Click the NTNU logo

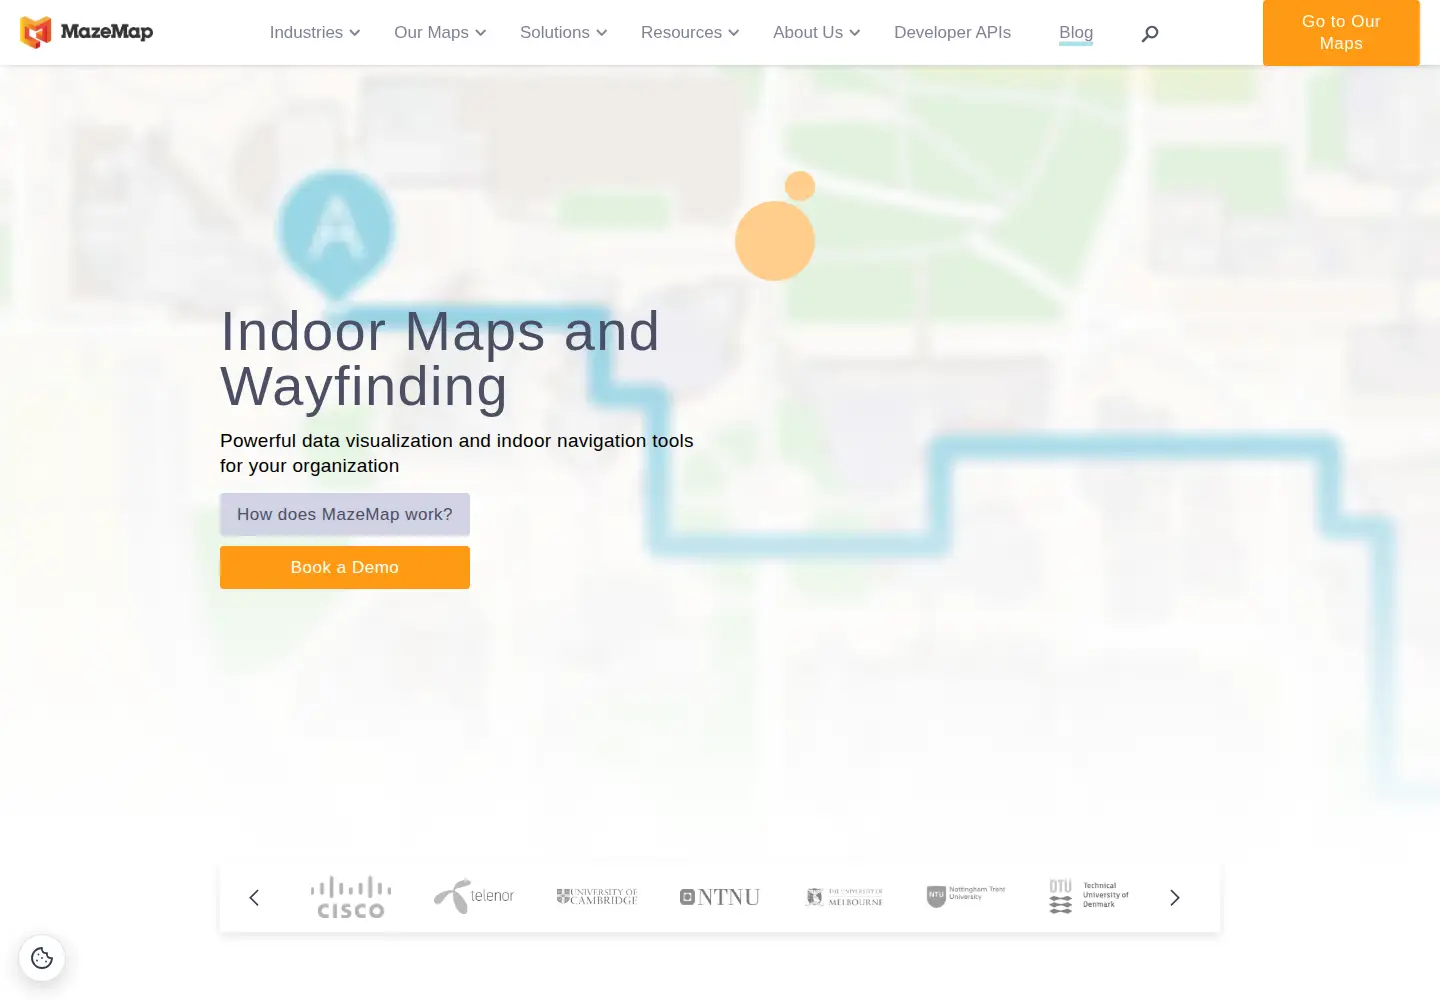(x=720, y=897)
